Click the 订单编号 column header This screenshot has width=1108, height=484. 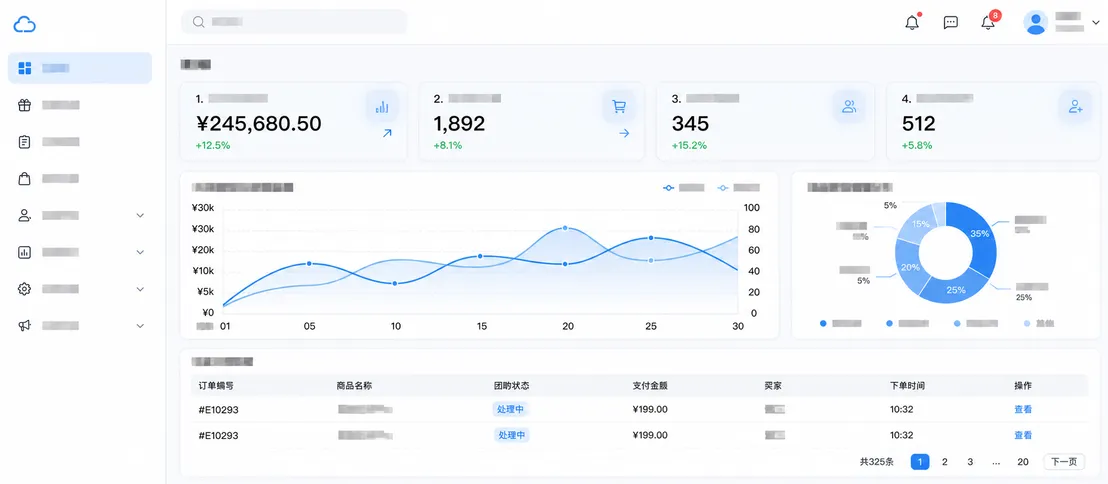217,386
